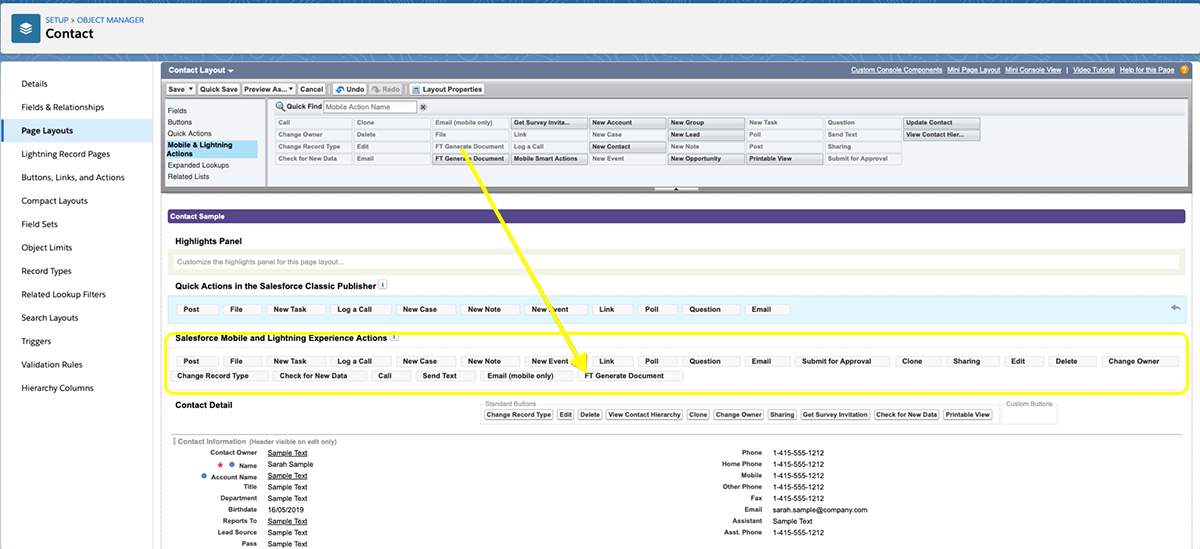This screenshot has width=1200, height=549.
Task: Open Hierarchy Columns in sidebar
Action: (x=57, y=388)
